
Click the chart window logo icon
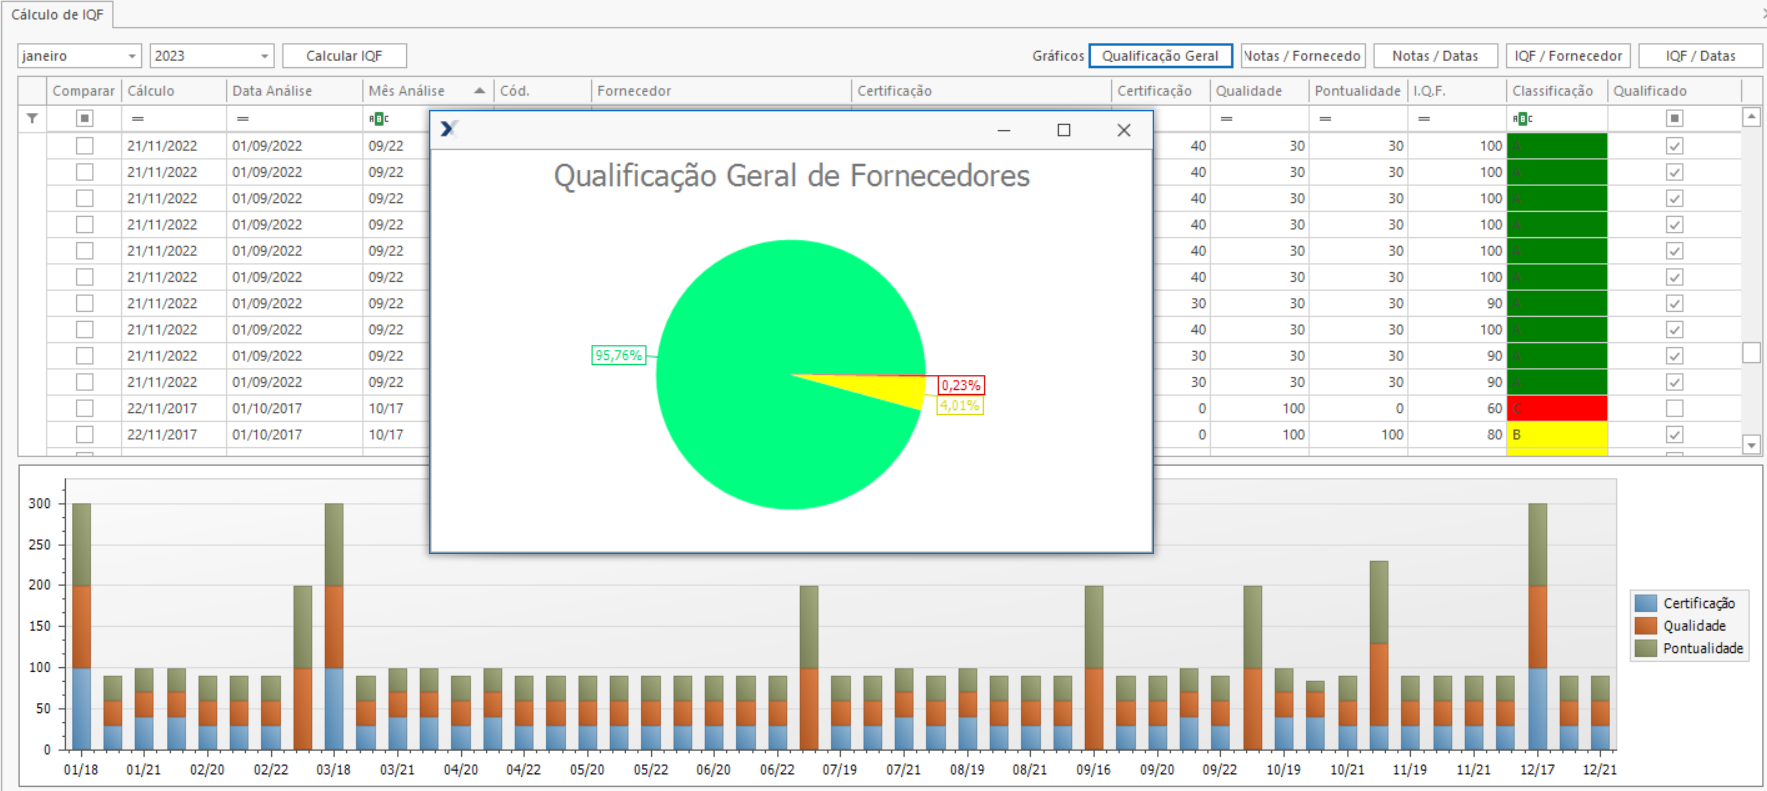(x=449, y=129)
